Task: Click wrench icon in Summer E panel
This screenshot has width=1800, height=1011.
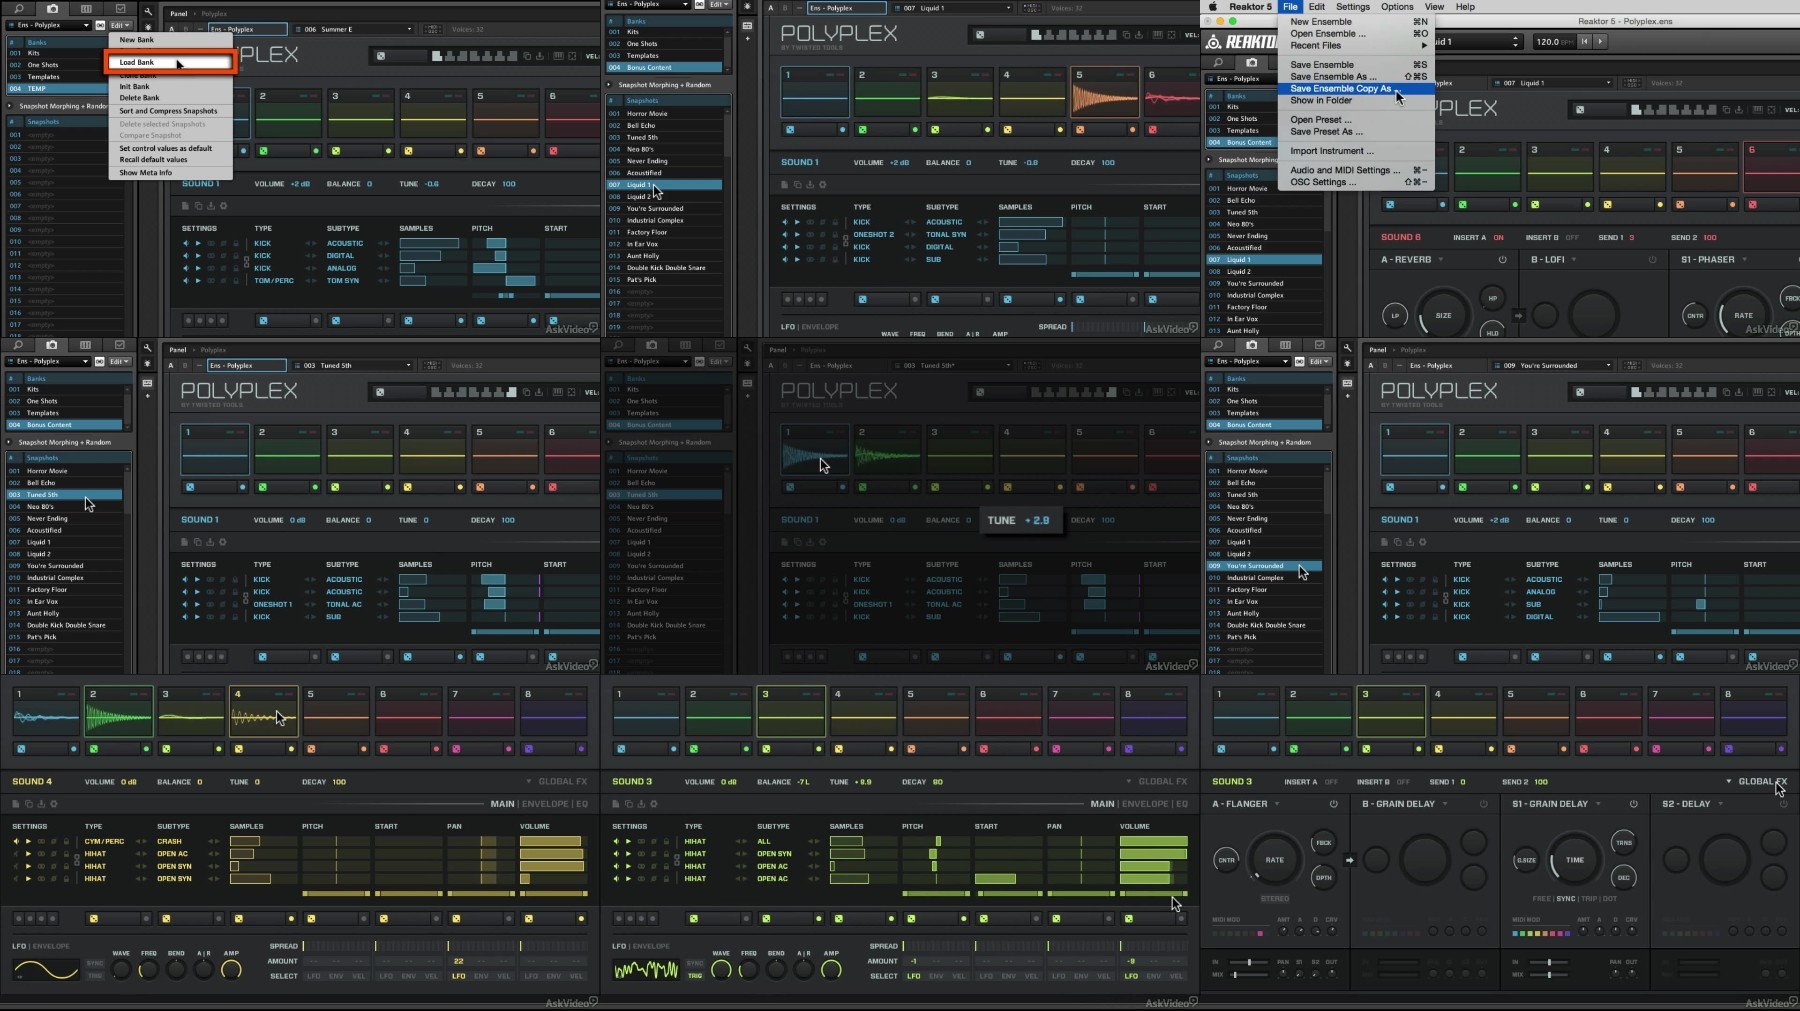Action: coord(147,12)
